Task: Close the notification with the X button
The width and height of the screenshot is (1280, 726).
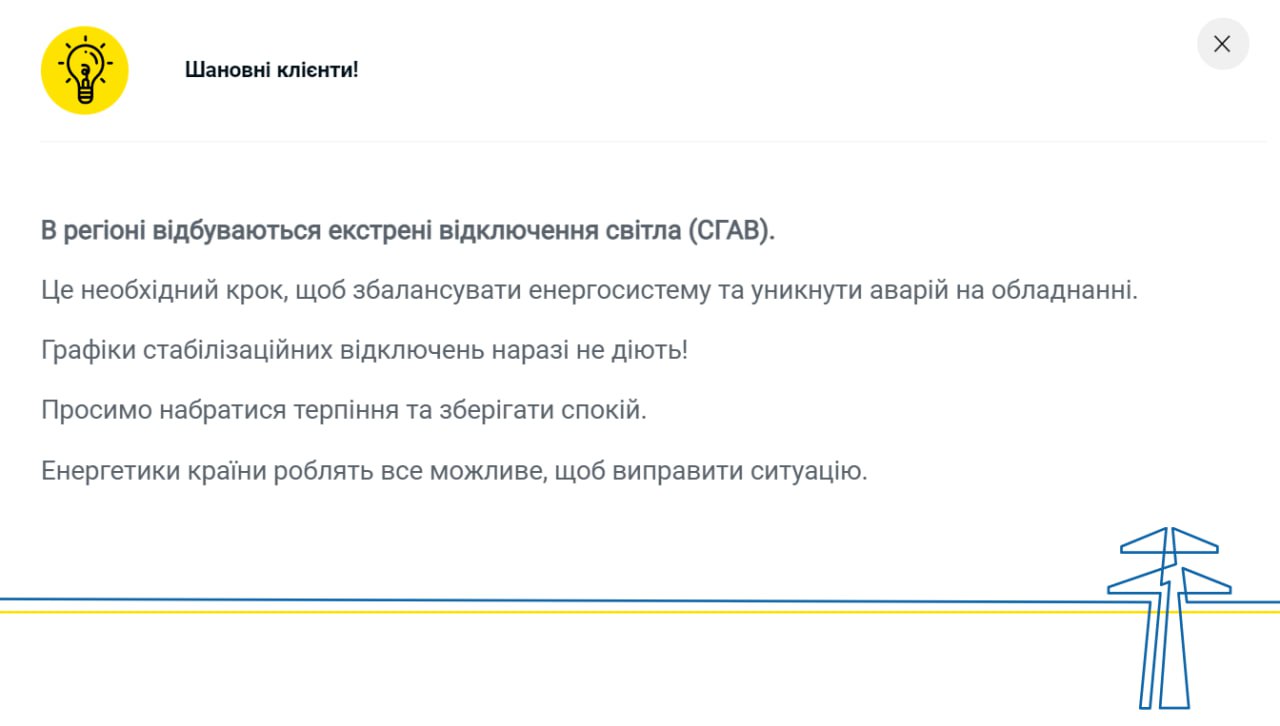Action: point(1222,44)
